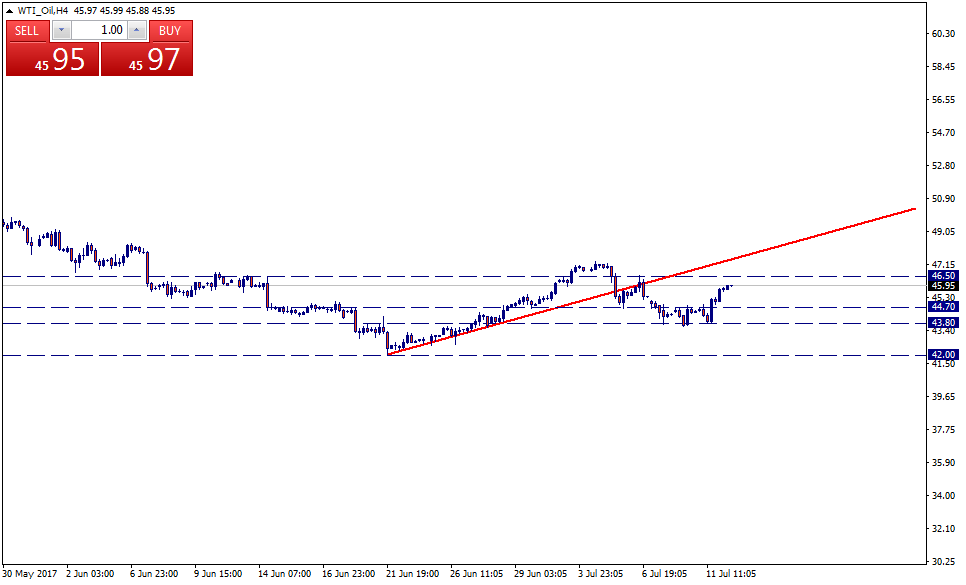
Task: Decrease lot volume with down arrow
Action: point(61,31)
